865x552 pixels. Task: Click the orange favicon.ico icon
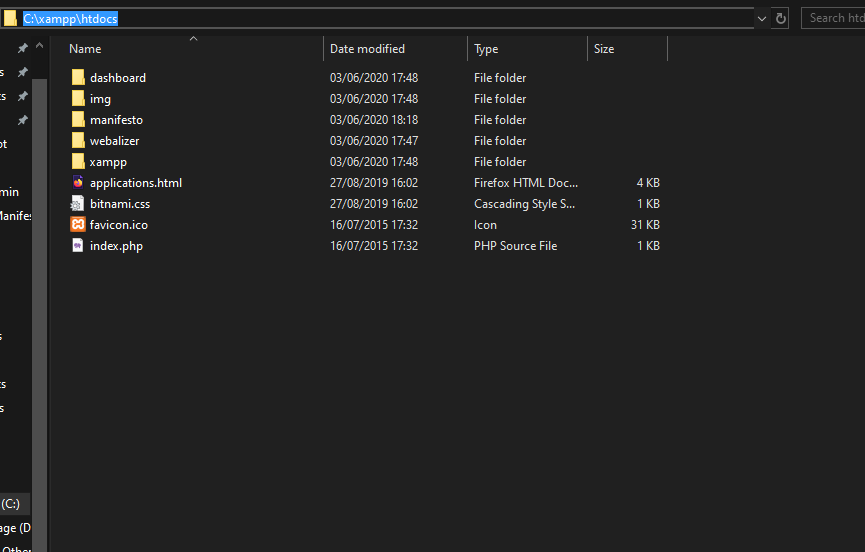[78, 224]
